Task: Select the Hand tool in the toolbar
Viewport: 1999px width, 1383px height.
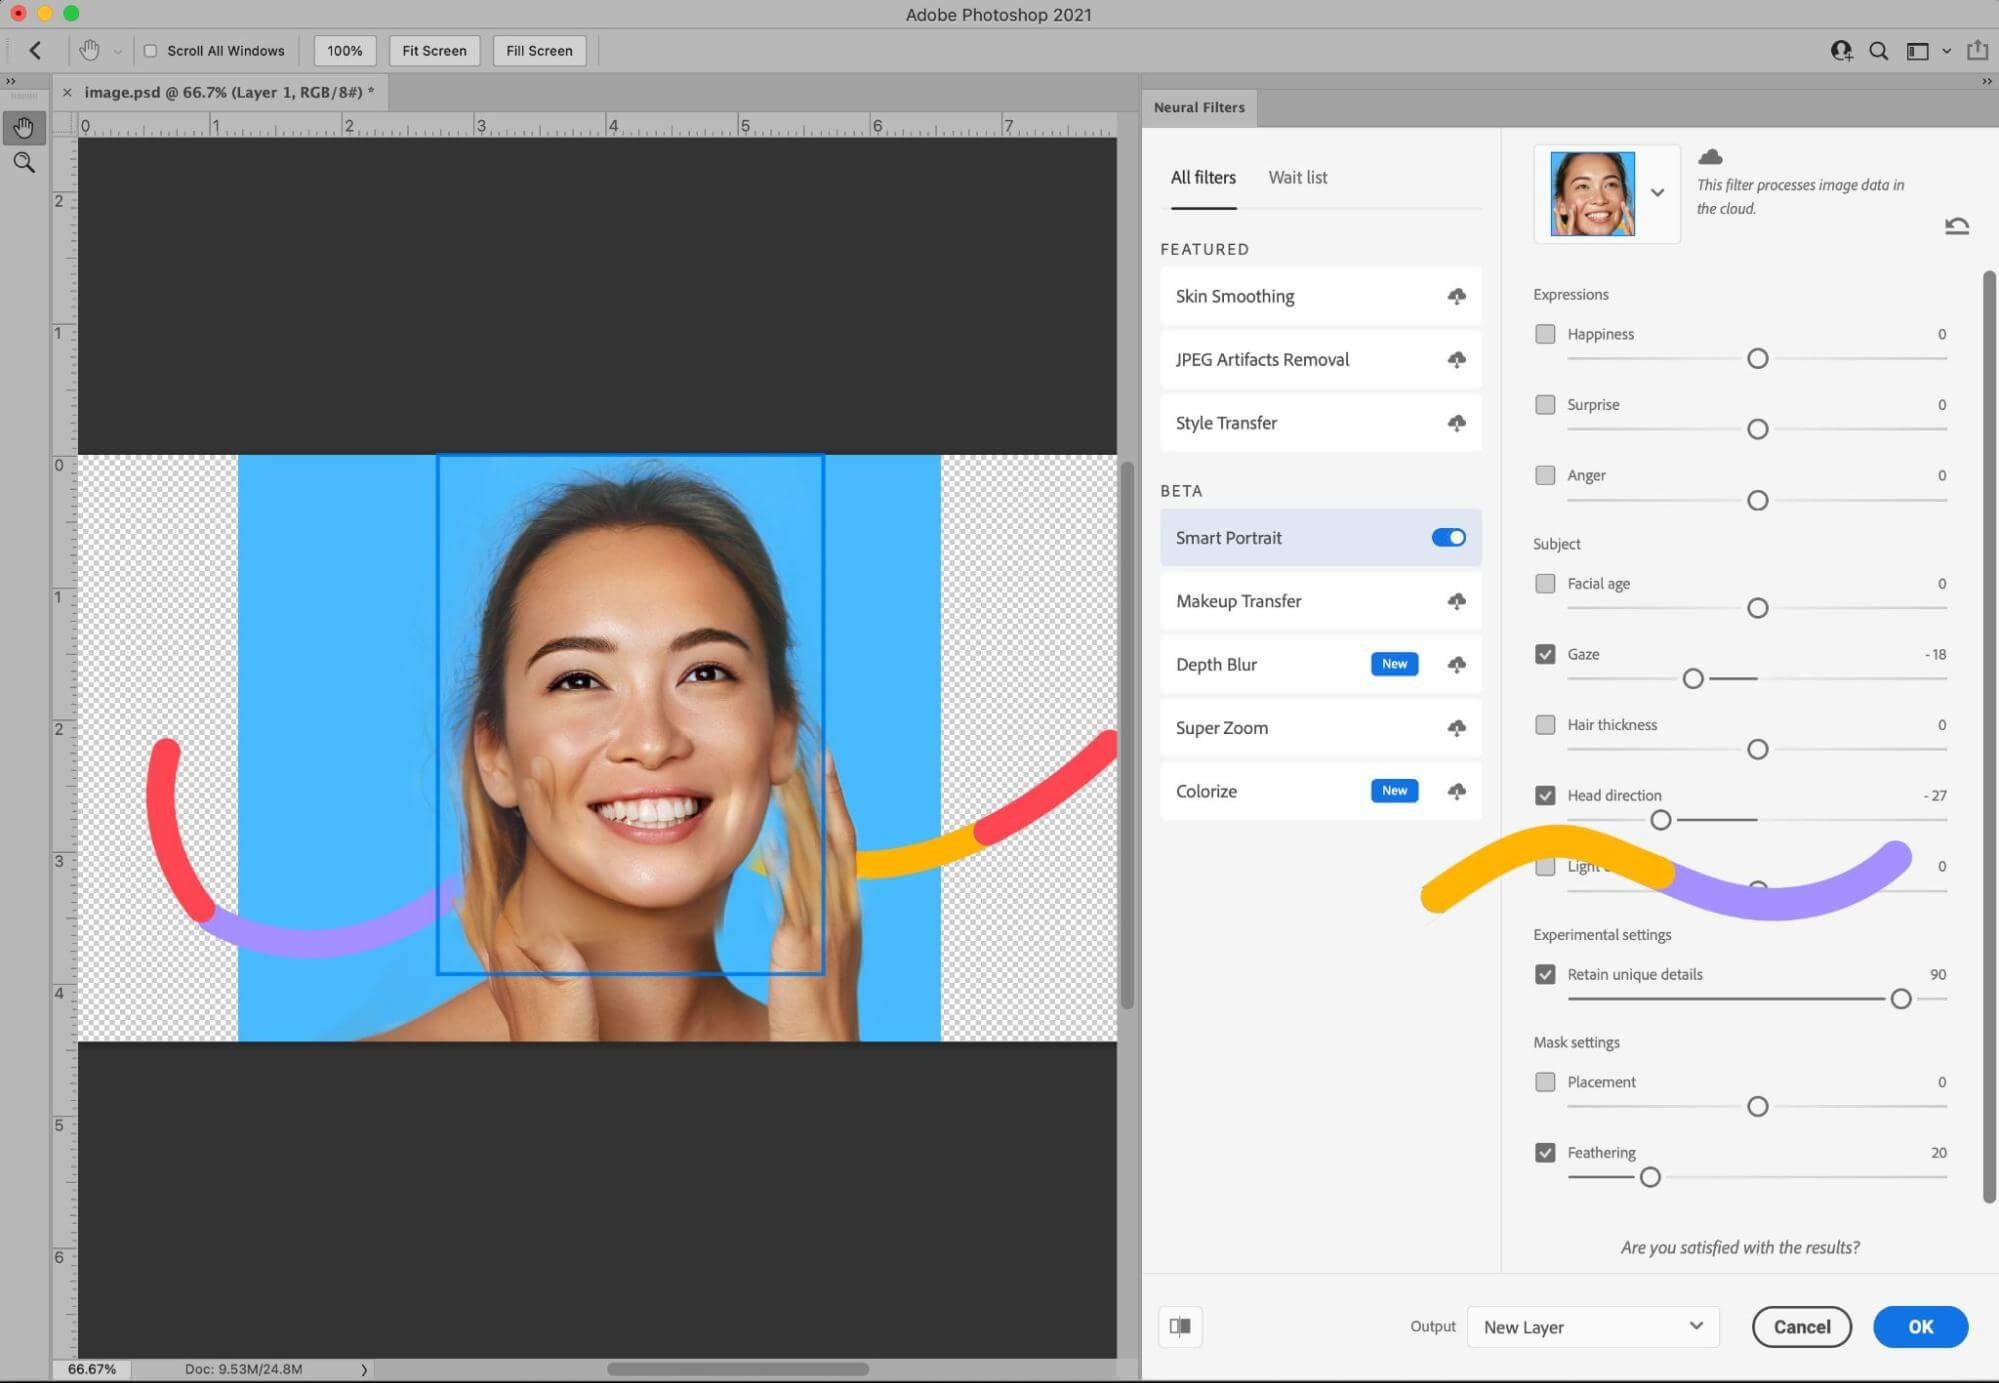Action: [24, 128]
